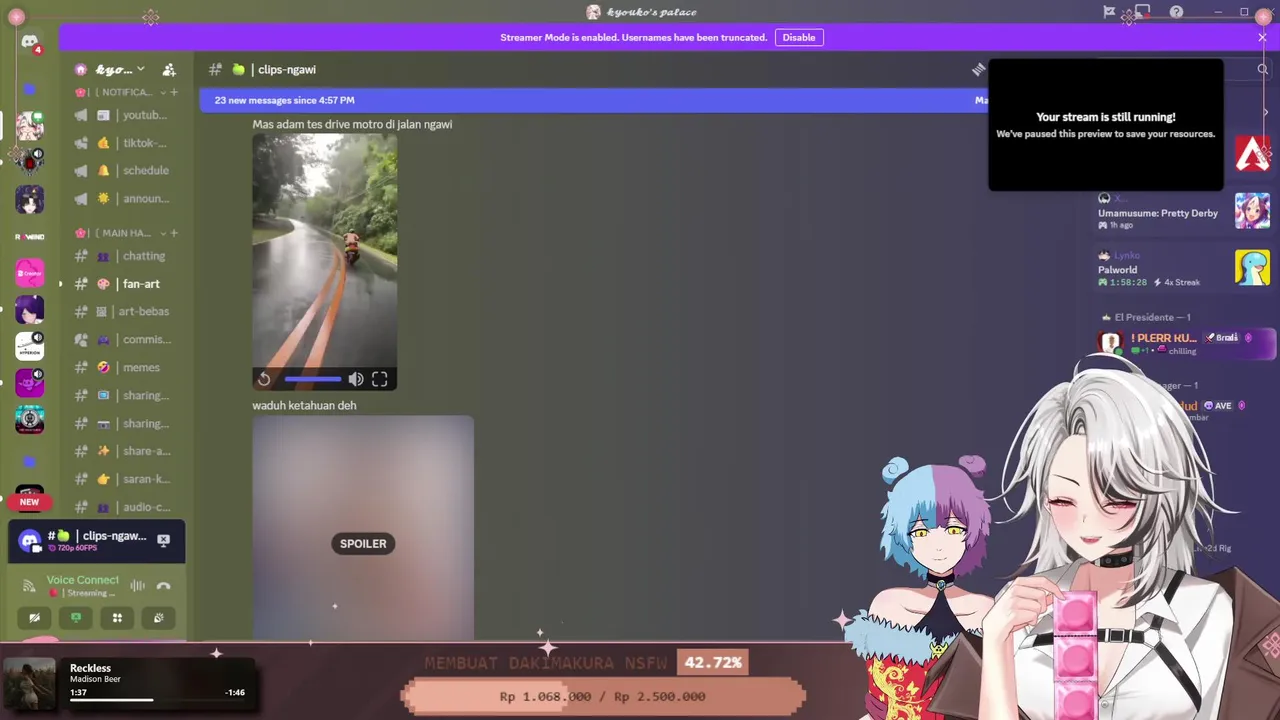The width and height of the screenshot is (1280, 720).
Task: Click the clips-ngawi channel title
Action: (287, 69)
